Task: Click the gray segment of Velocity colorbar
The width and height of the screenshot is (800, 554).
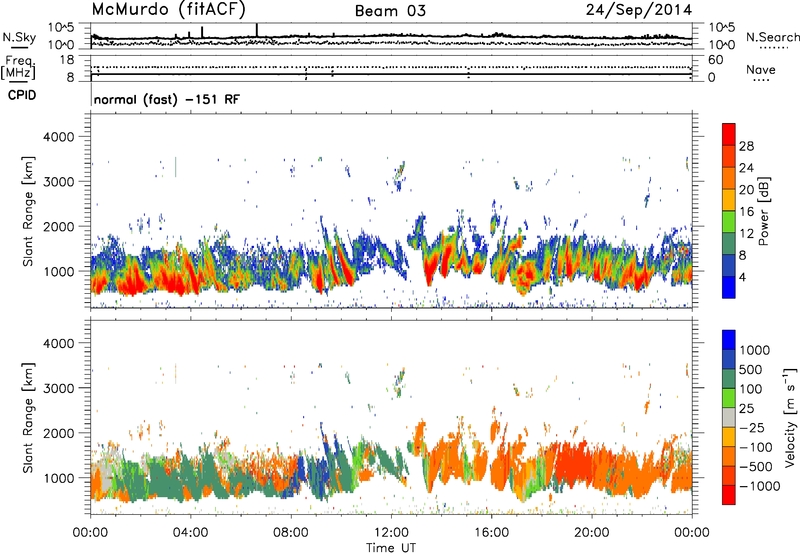Action: click(x=729, y=418)
